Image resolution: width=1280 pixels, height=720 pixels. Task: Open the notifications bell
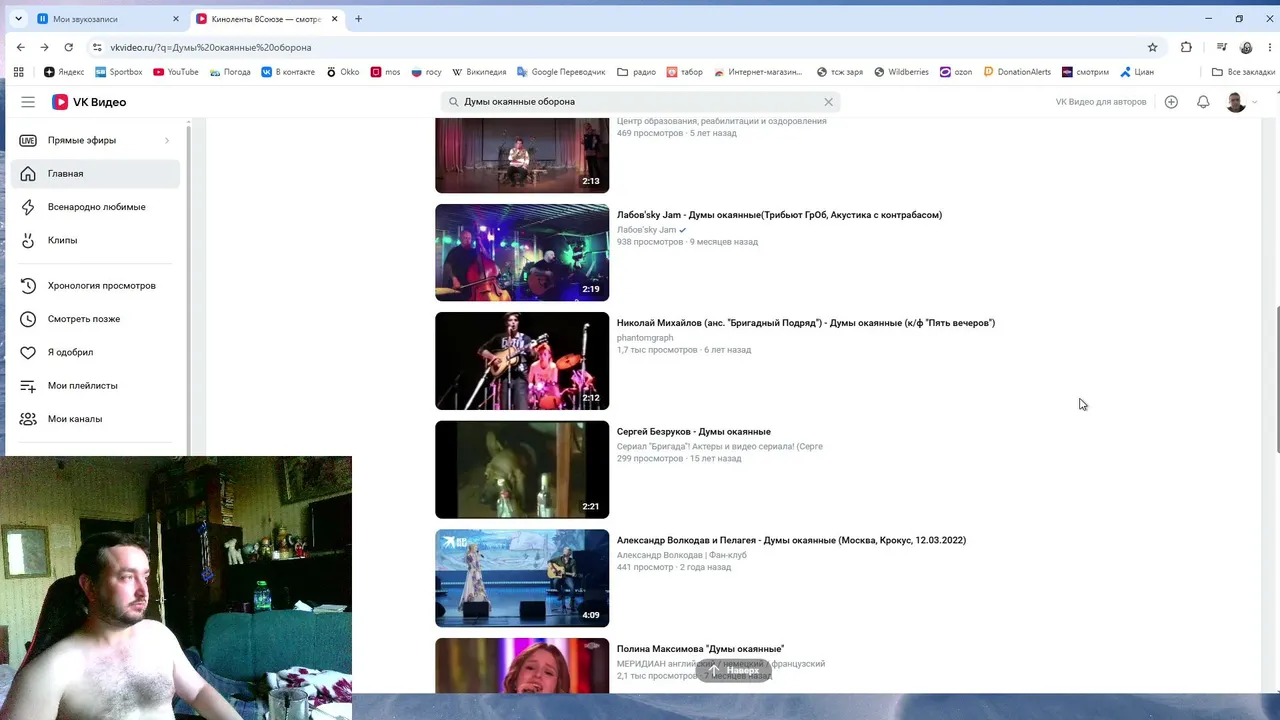[x=1203, y=102]
